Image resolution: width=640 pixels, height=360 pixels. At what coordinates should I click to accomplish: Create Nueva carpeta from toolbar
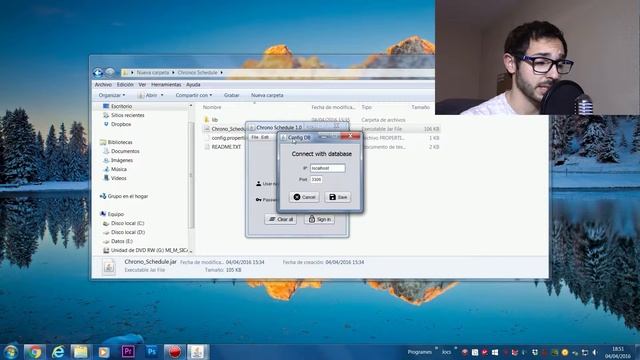pos(267,95)
